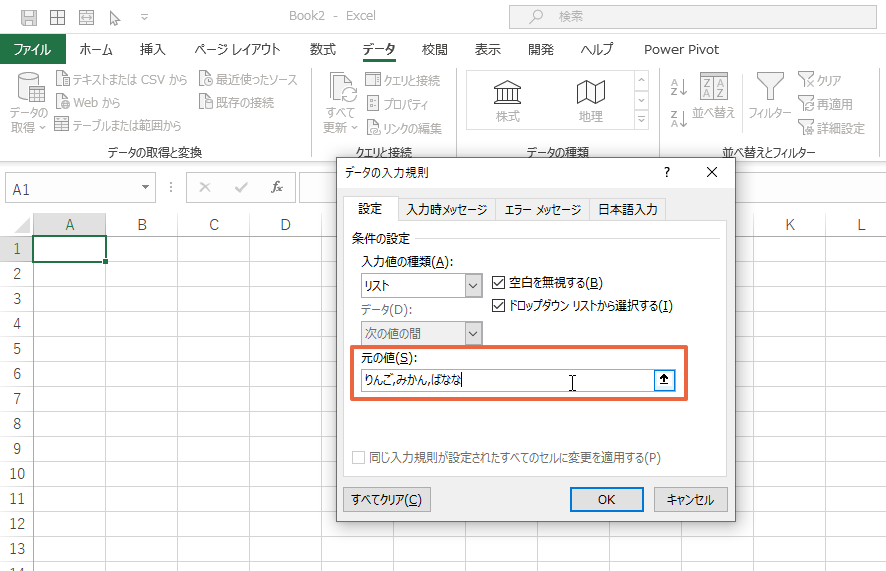This screenshot has height=571, width=886.
Task: Click the 元の値 source input field
Action: pos(507,380)
